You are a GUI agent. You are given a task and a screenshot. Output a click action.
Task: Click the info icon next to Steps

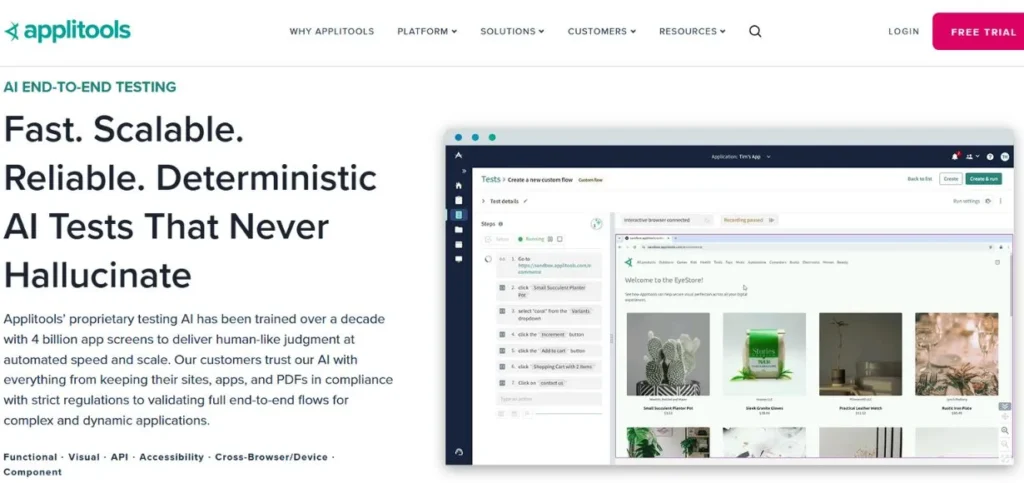point(501,224)
